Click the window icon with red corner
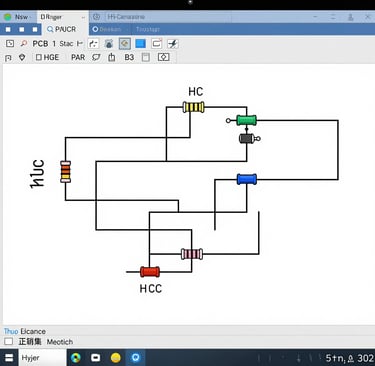 157,44
